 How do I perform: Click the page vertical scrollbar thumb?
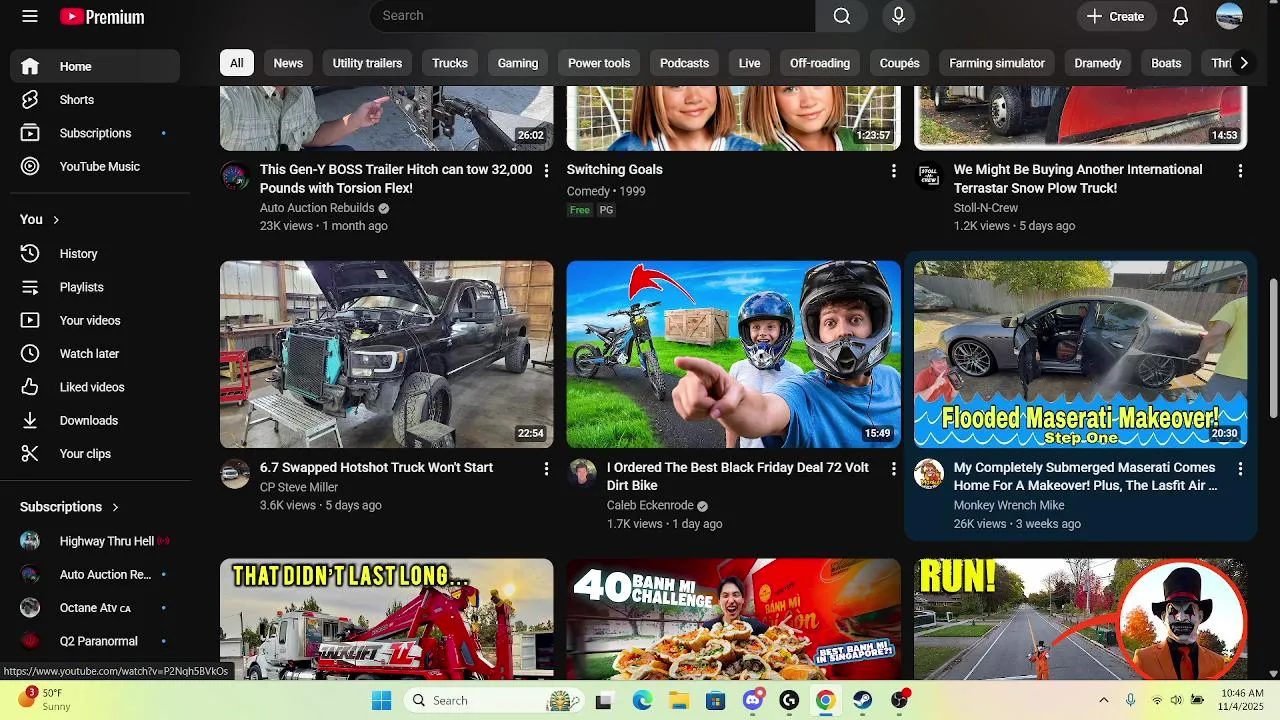click(1273, 348)
